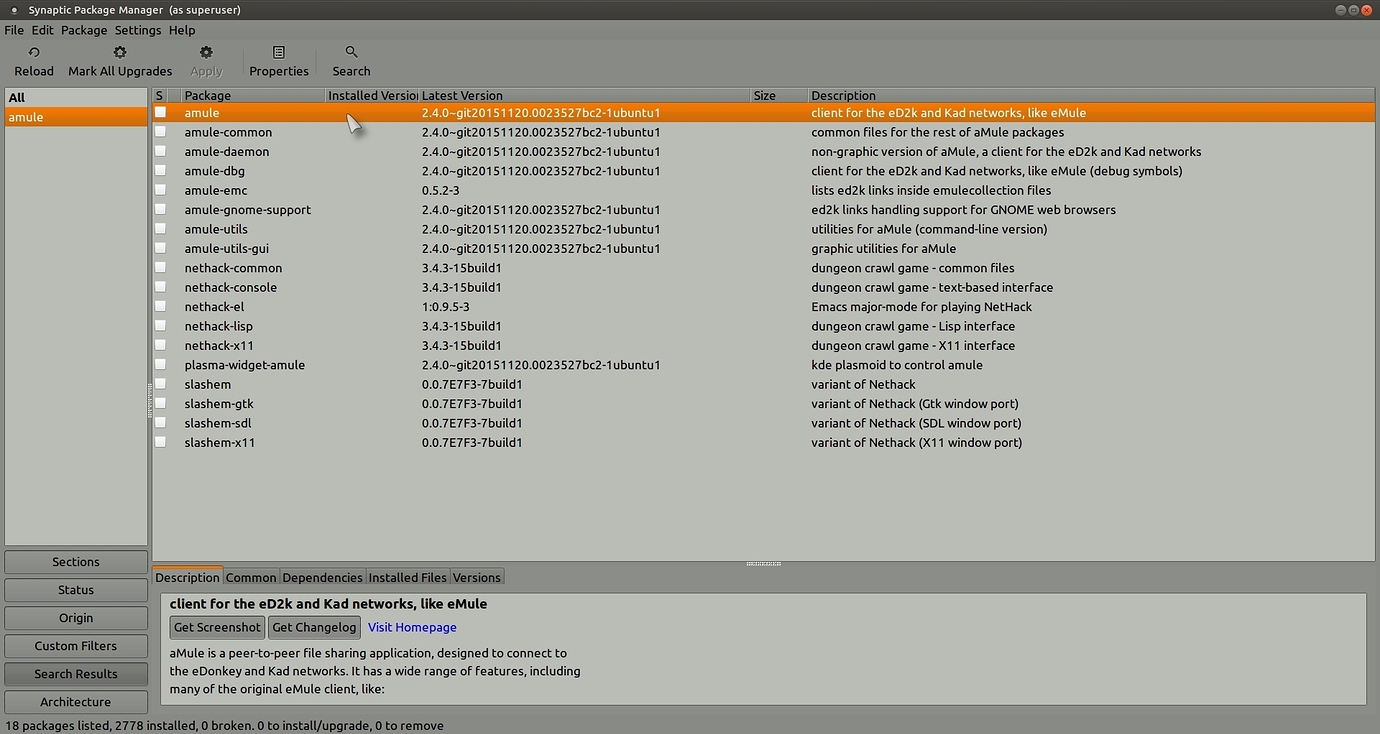Sort by the Latest Version column header
The height and width of the screenshot is (734, 1380).
pyautogui.click(x=584, y=95)
